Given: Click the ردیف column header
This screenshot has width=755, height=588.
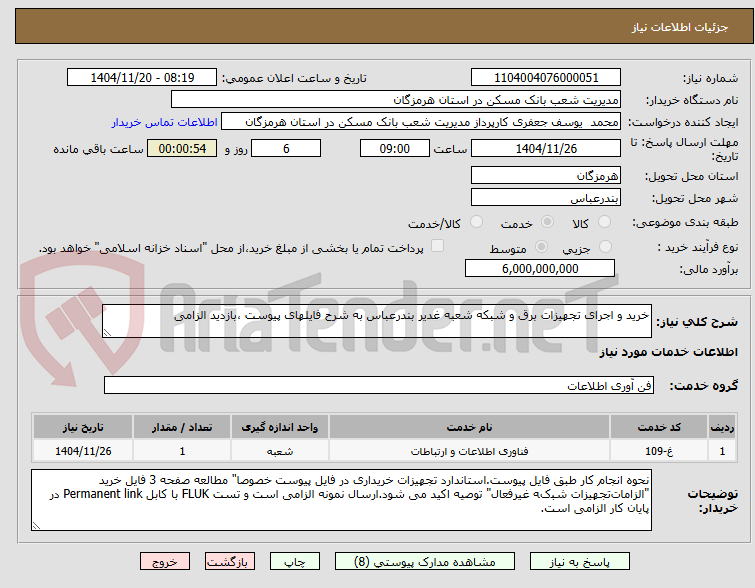Looking at the screenshot, I should coord(722,427).
